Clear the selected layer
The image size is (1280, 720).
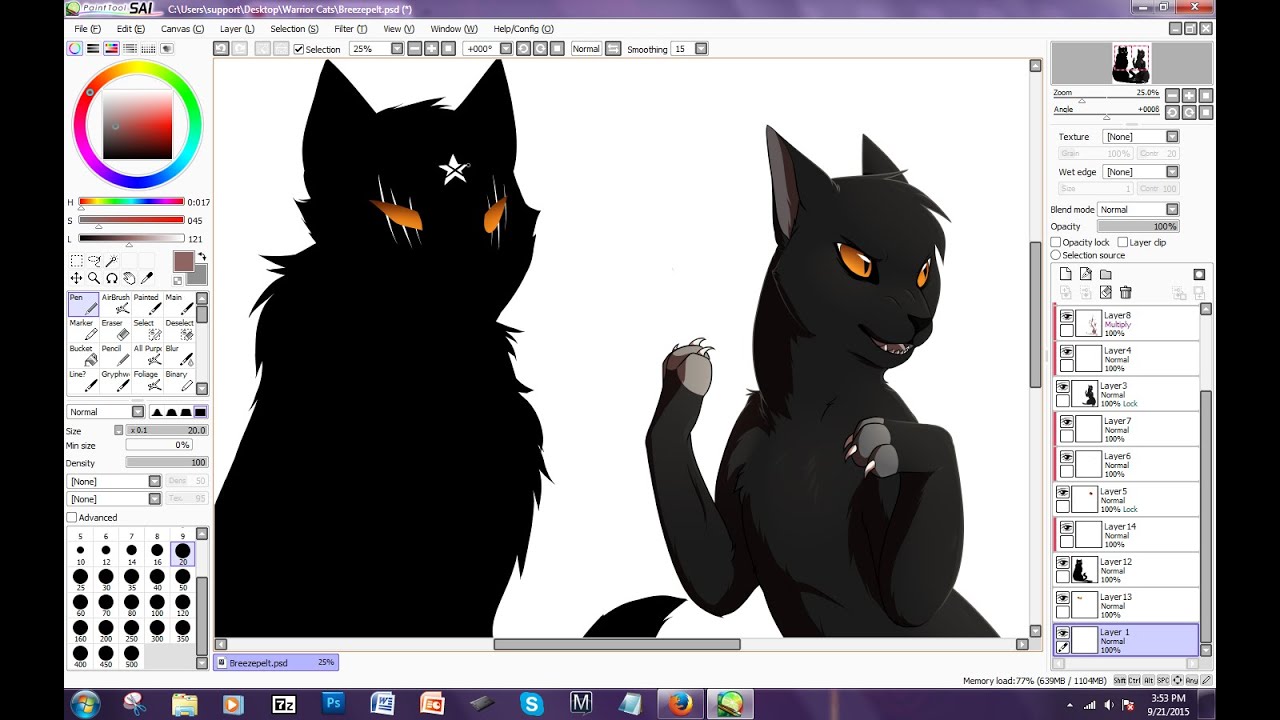point(1106,292)
